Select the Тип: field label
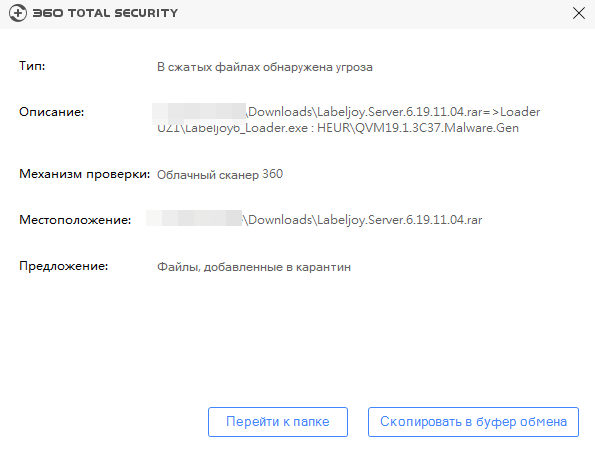This screenshot has width=595, height=455. click(32, 66)
